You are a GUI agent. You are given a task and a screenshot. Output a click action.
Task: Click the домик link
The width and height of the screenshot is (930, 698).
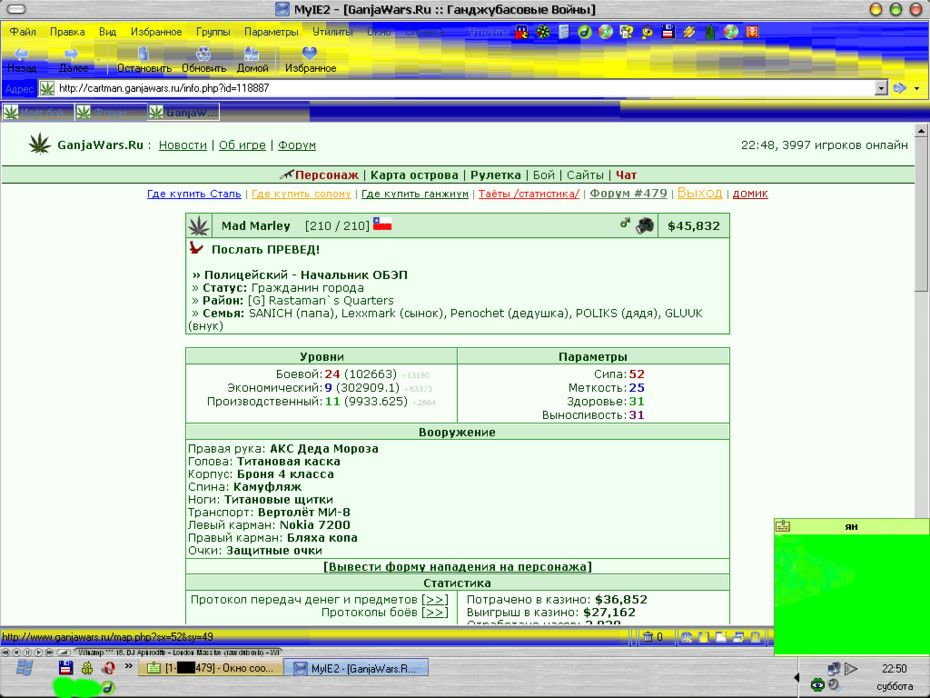pyautogui.click(x=750, y=194)
